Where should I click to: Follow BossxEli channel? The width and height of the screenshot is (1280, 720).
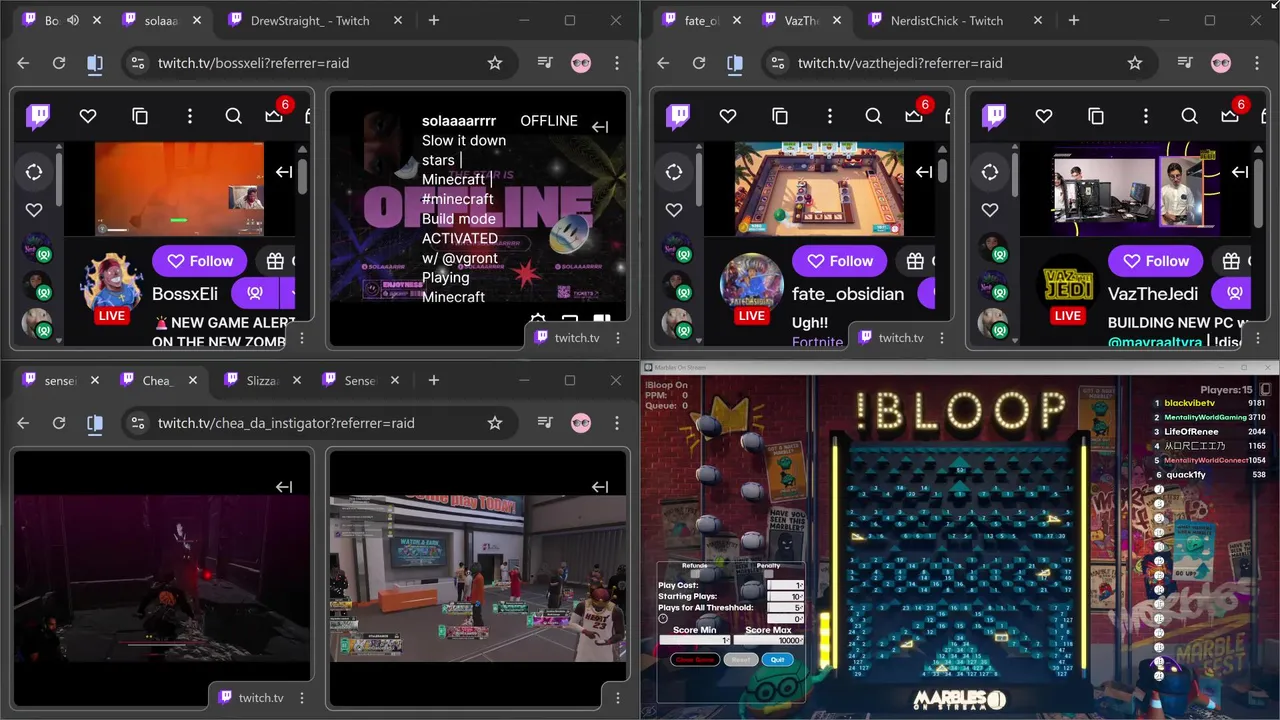coord(200,261)
